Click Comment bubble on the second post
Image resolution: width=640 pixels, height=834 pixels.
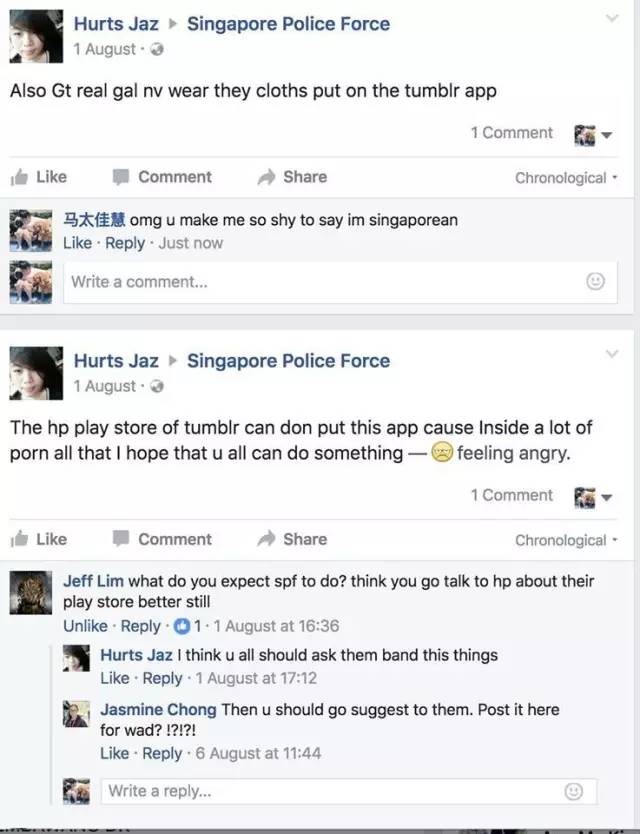162,539
